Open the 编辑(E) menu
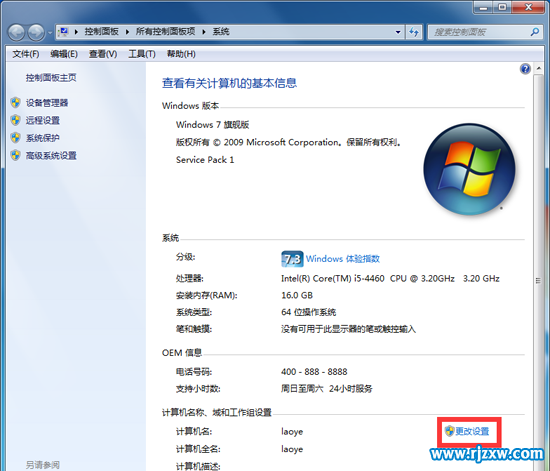This screenshot has height=471, width=550. point(64,54)
